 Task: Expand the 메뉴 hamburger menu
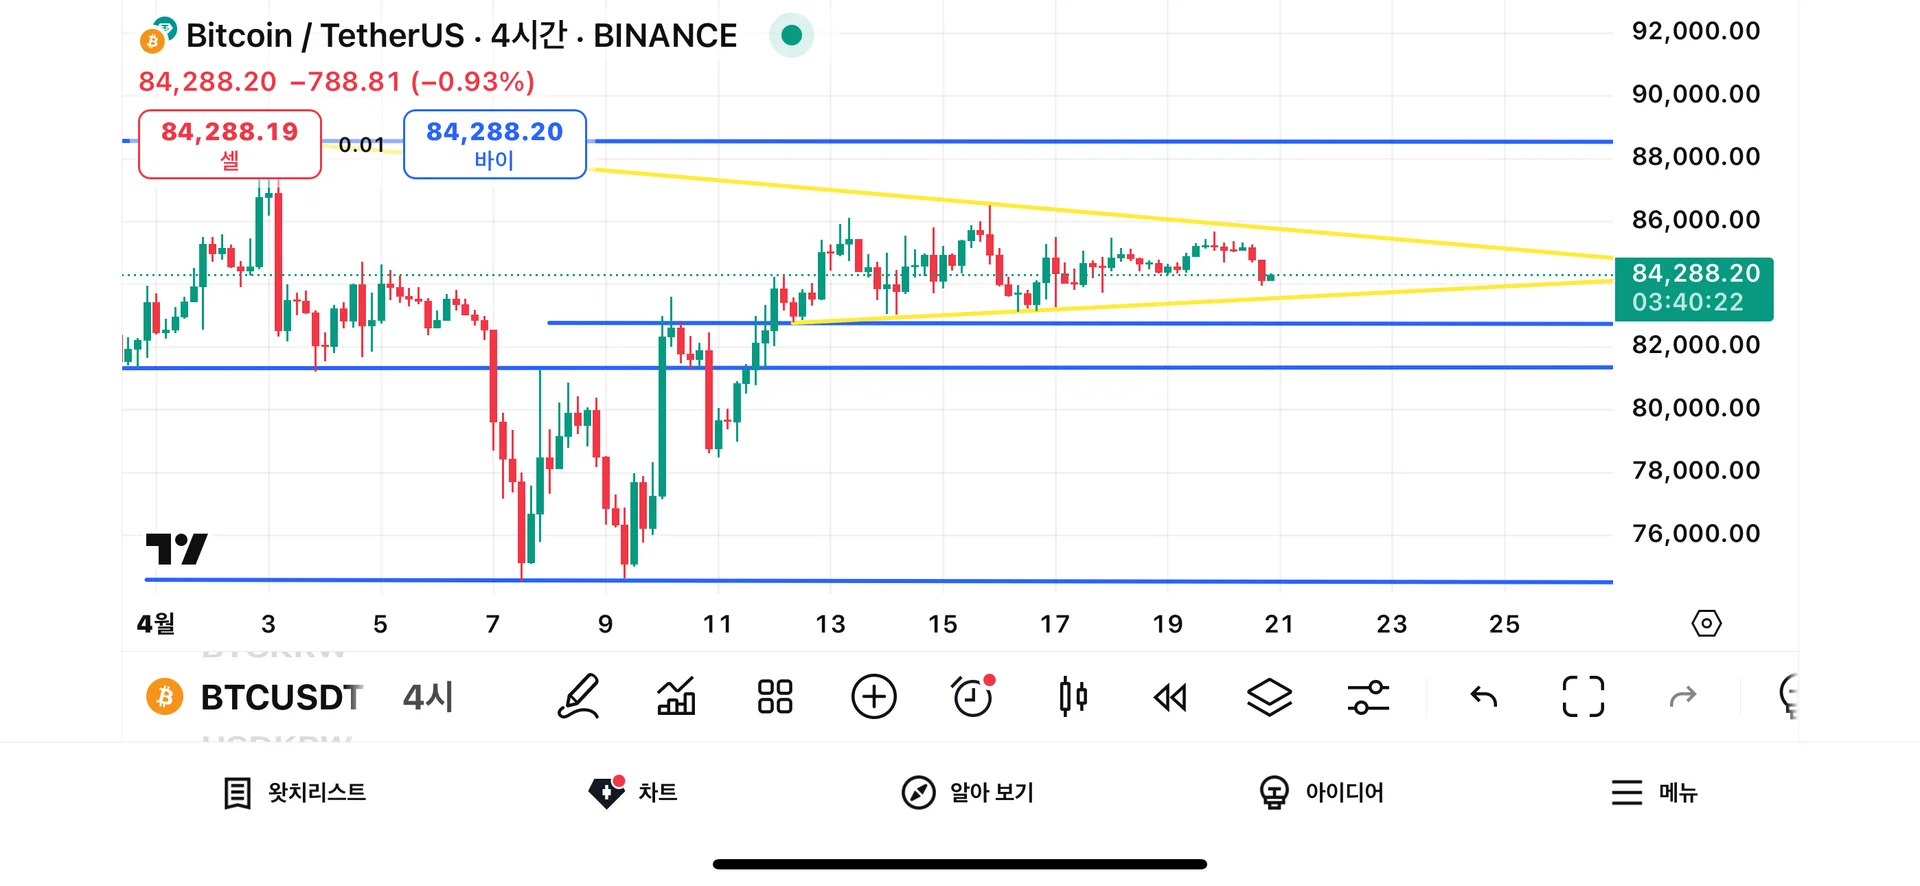click(1654, 793)
